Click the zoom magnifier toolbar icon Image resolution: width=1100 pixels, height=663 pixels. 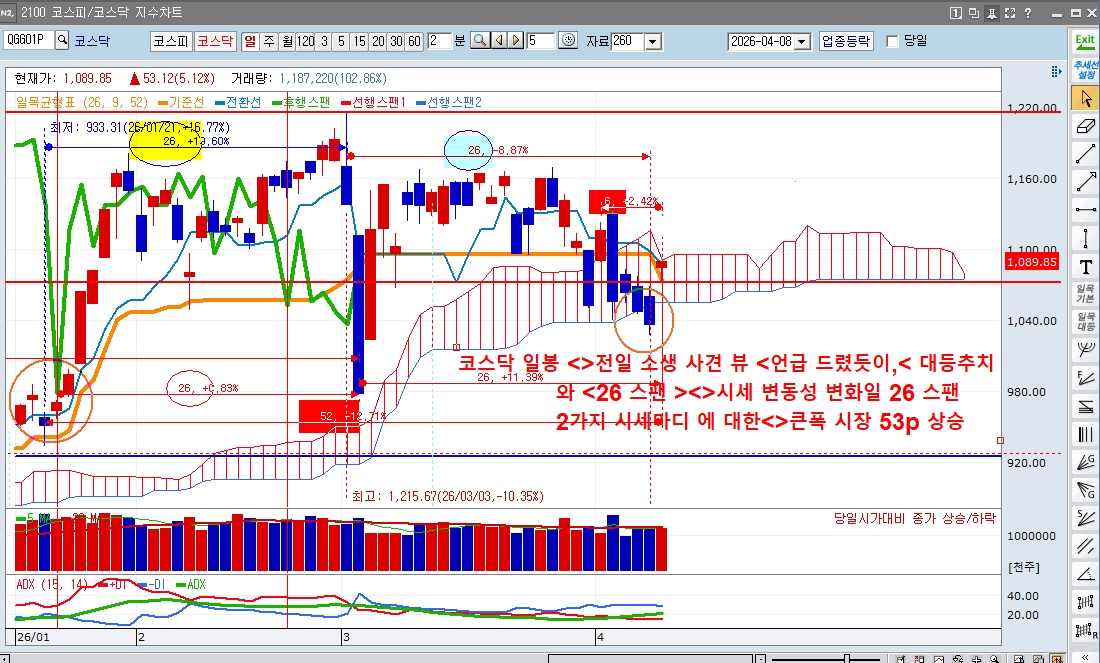480,41
